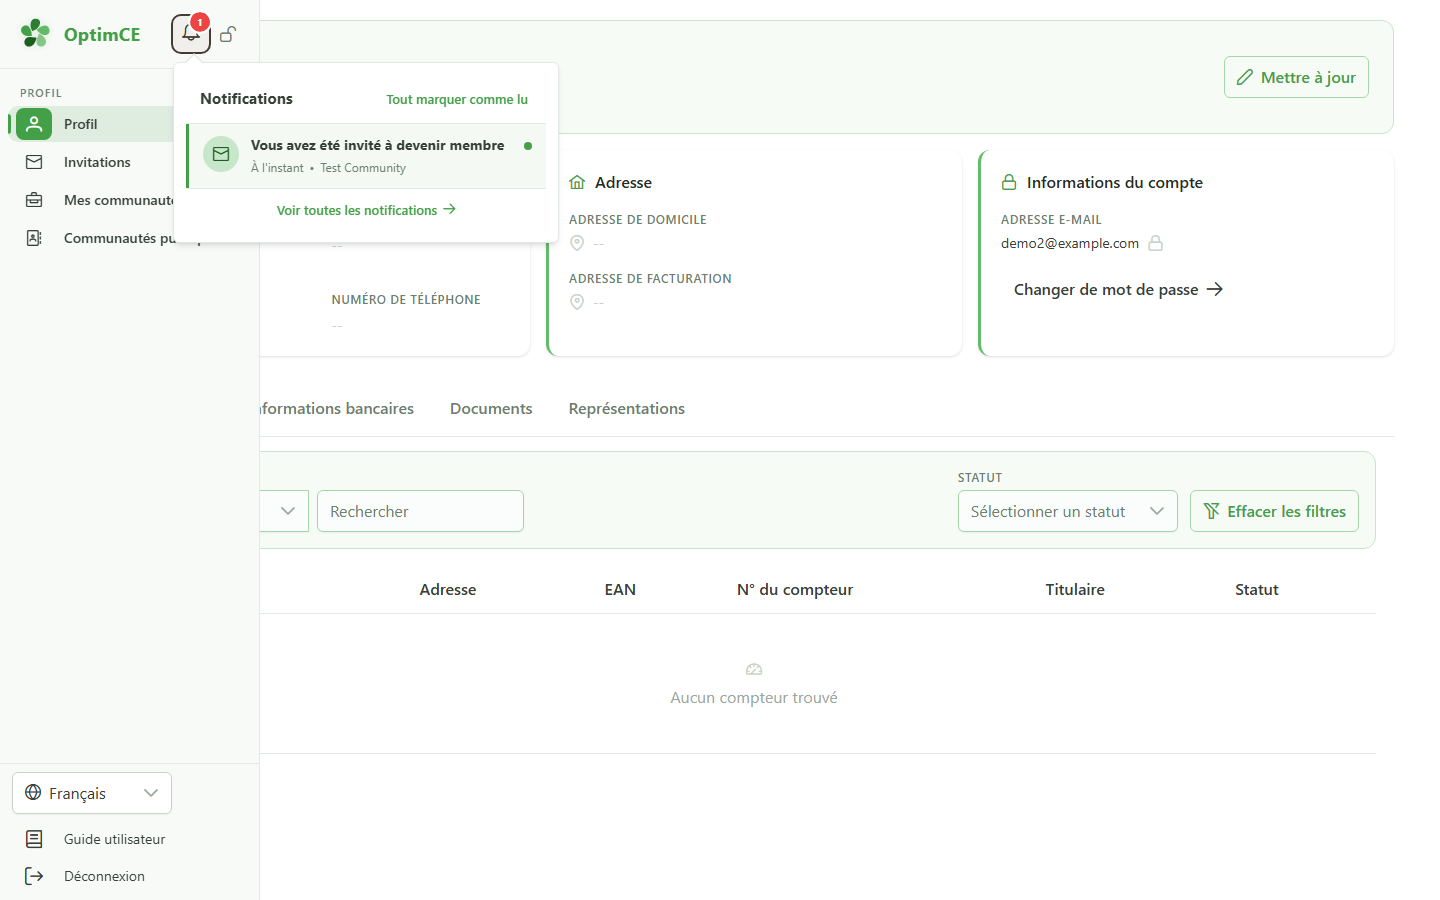This screenshot has height=900, width=1440.
Task: Click the demo2@example.com email text
Action: (1070, 243)
